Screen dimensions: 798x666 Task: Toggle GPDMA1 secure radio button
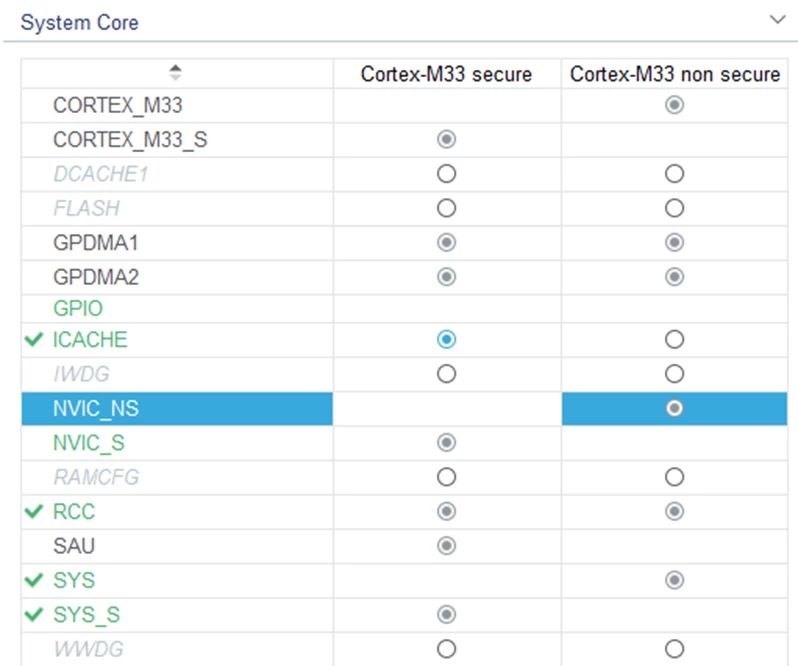pos(446,243)
